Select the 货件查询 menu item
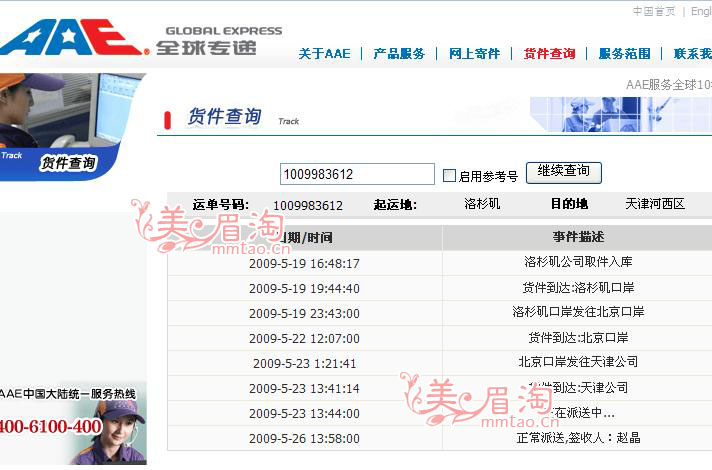The image size is (712, 470). (x=549, y=54)
